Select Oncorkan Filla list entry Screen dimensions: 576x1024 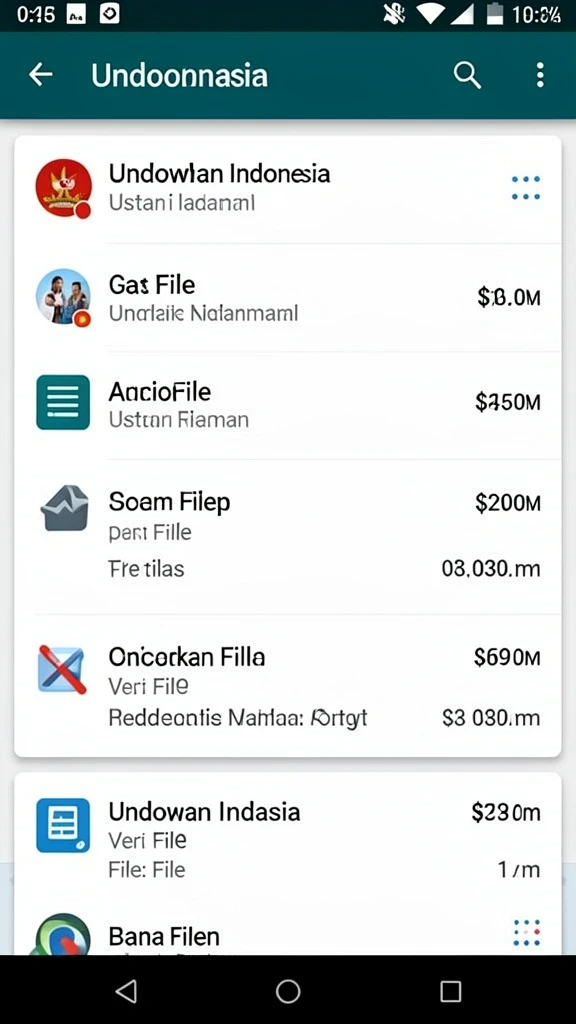click(287, 684)
